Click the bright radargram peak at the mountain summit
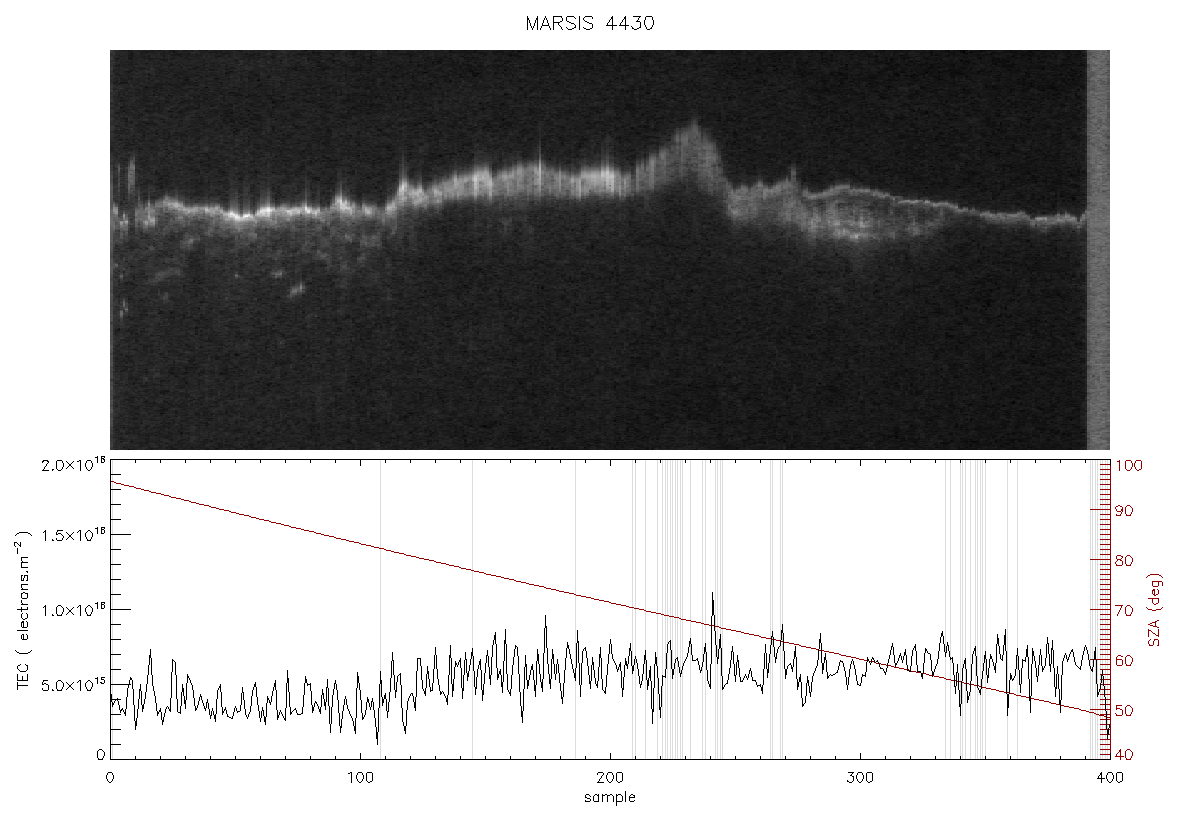 coord(692,128)
